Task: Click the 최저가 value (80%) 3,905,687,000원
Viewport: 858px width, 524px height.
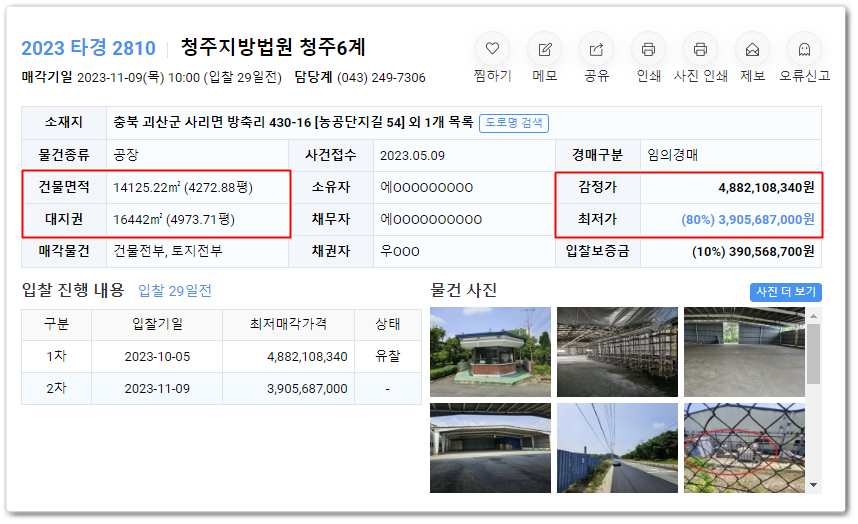Action: 747,220
